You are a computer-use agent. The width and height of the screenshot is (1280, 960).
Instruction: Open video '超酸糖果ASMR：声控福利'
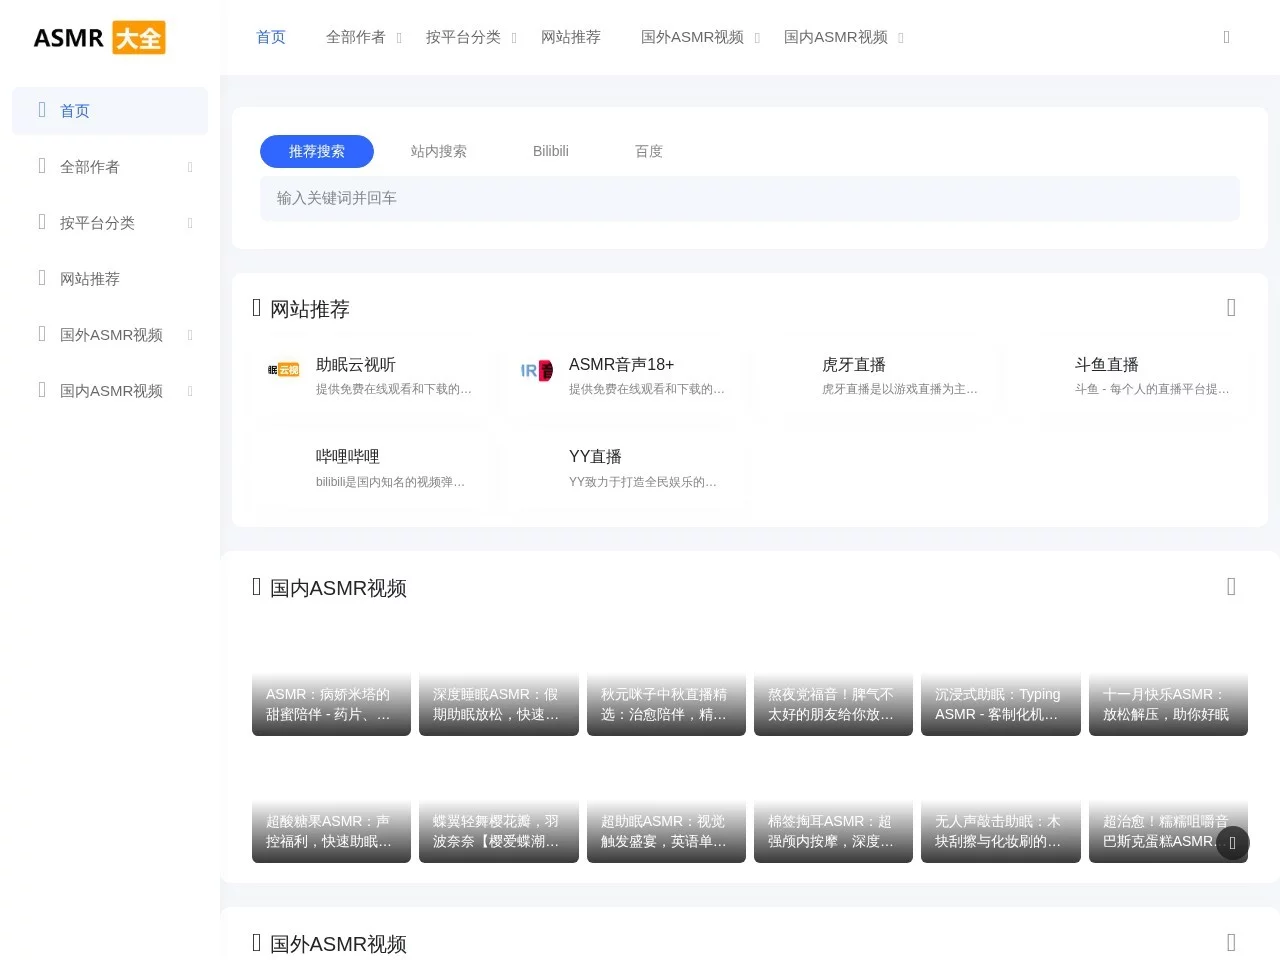pyautogui.click(x=331, y=807)
